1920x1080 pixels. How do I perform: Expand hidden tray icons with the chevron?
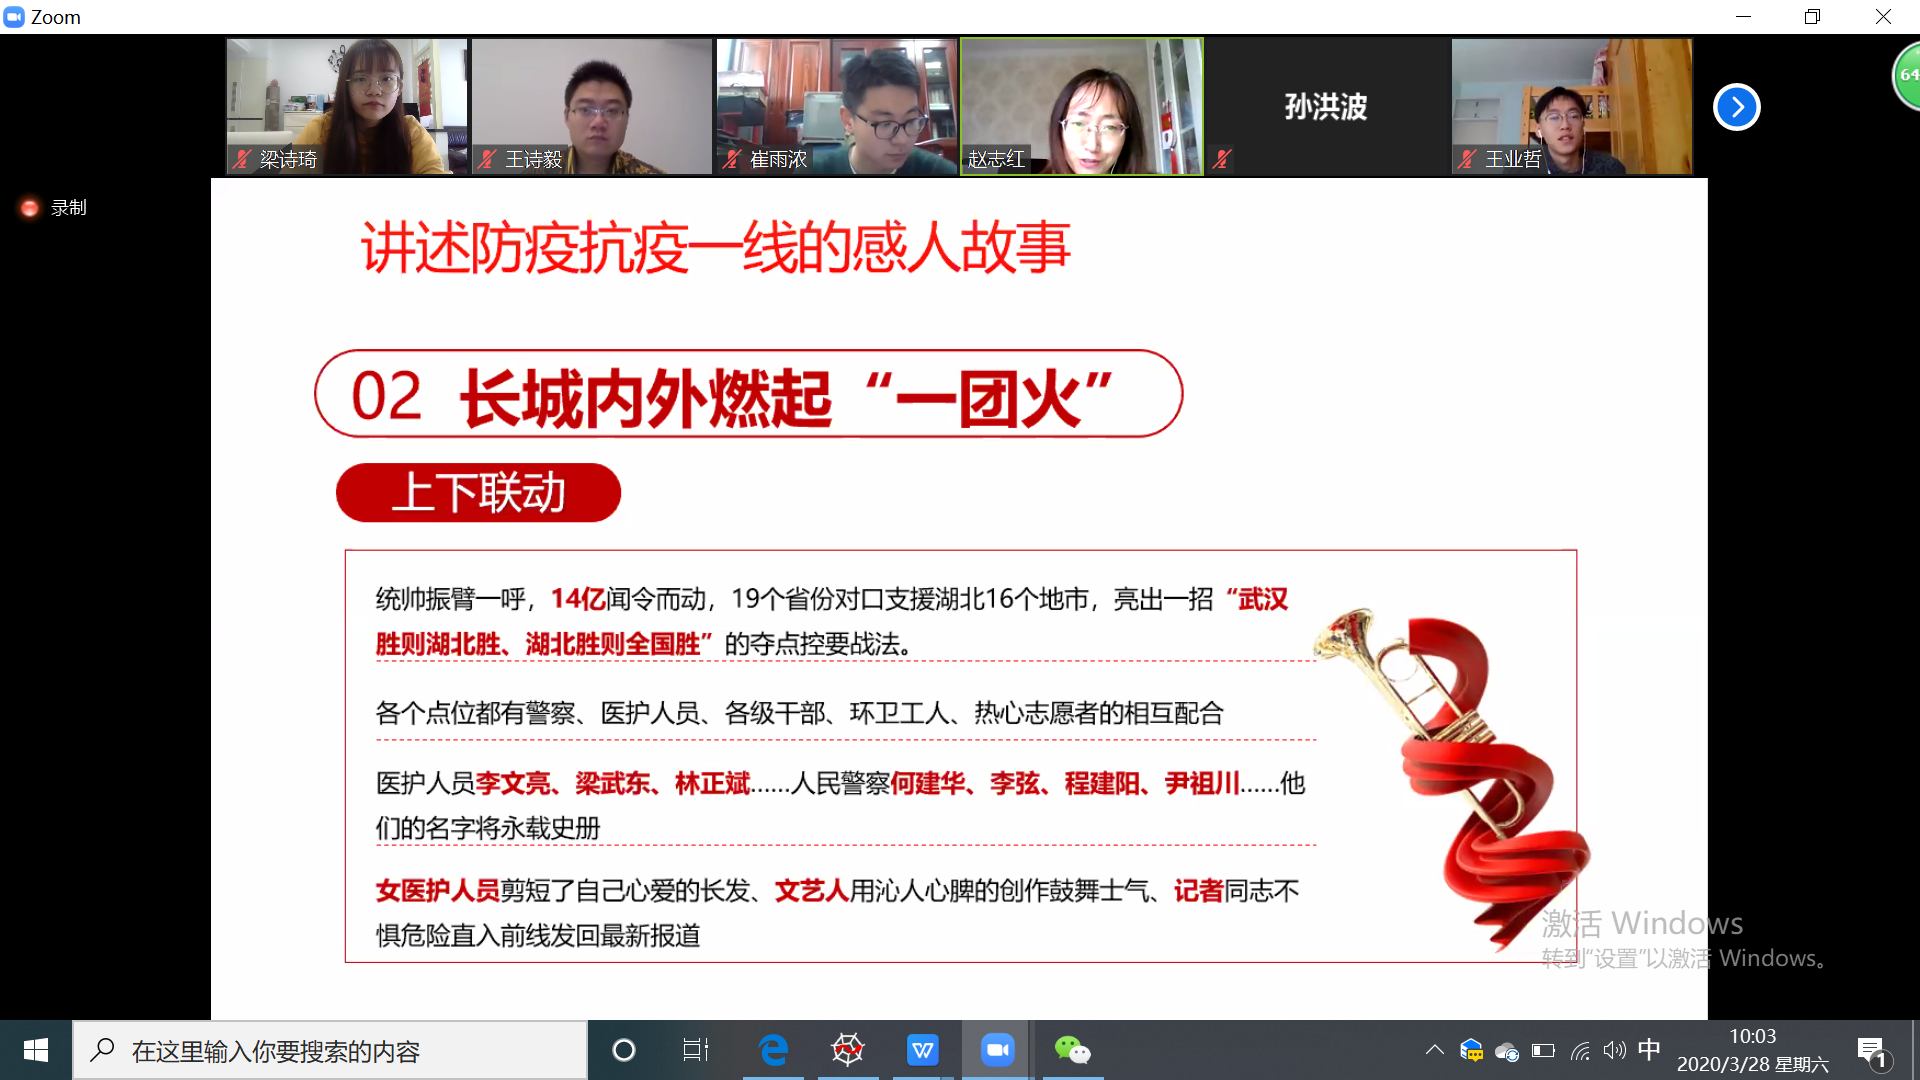click(x=1434, y=1050)
